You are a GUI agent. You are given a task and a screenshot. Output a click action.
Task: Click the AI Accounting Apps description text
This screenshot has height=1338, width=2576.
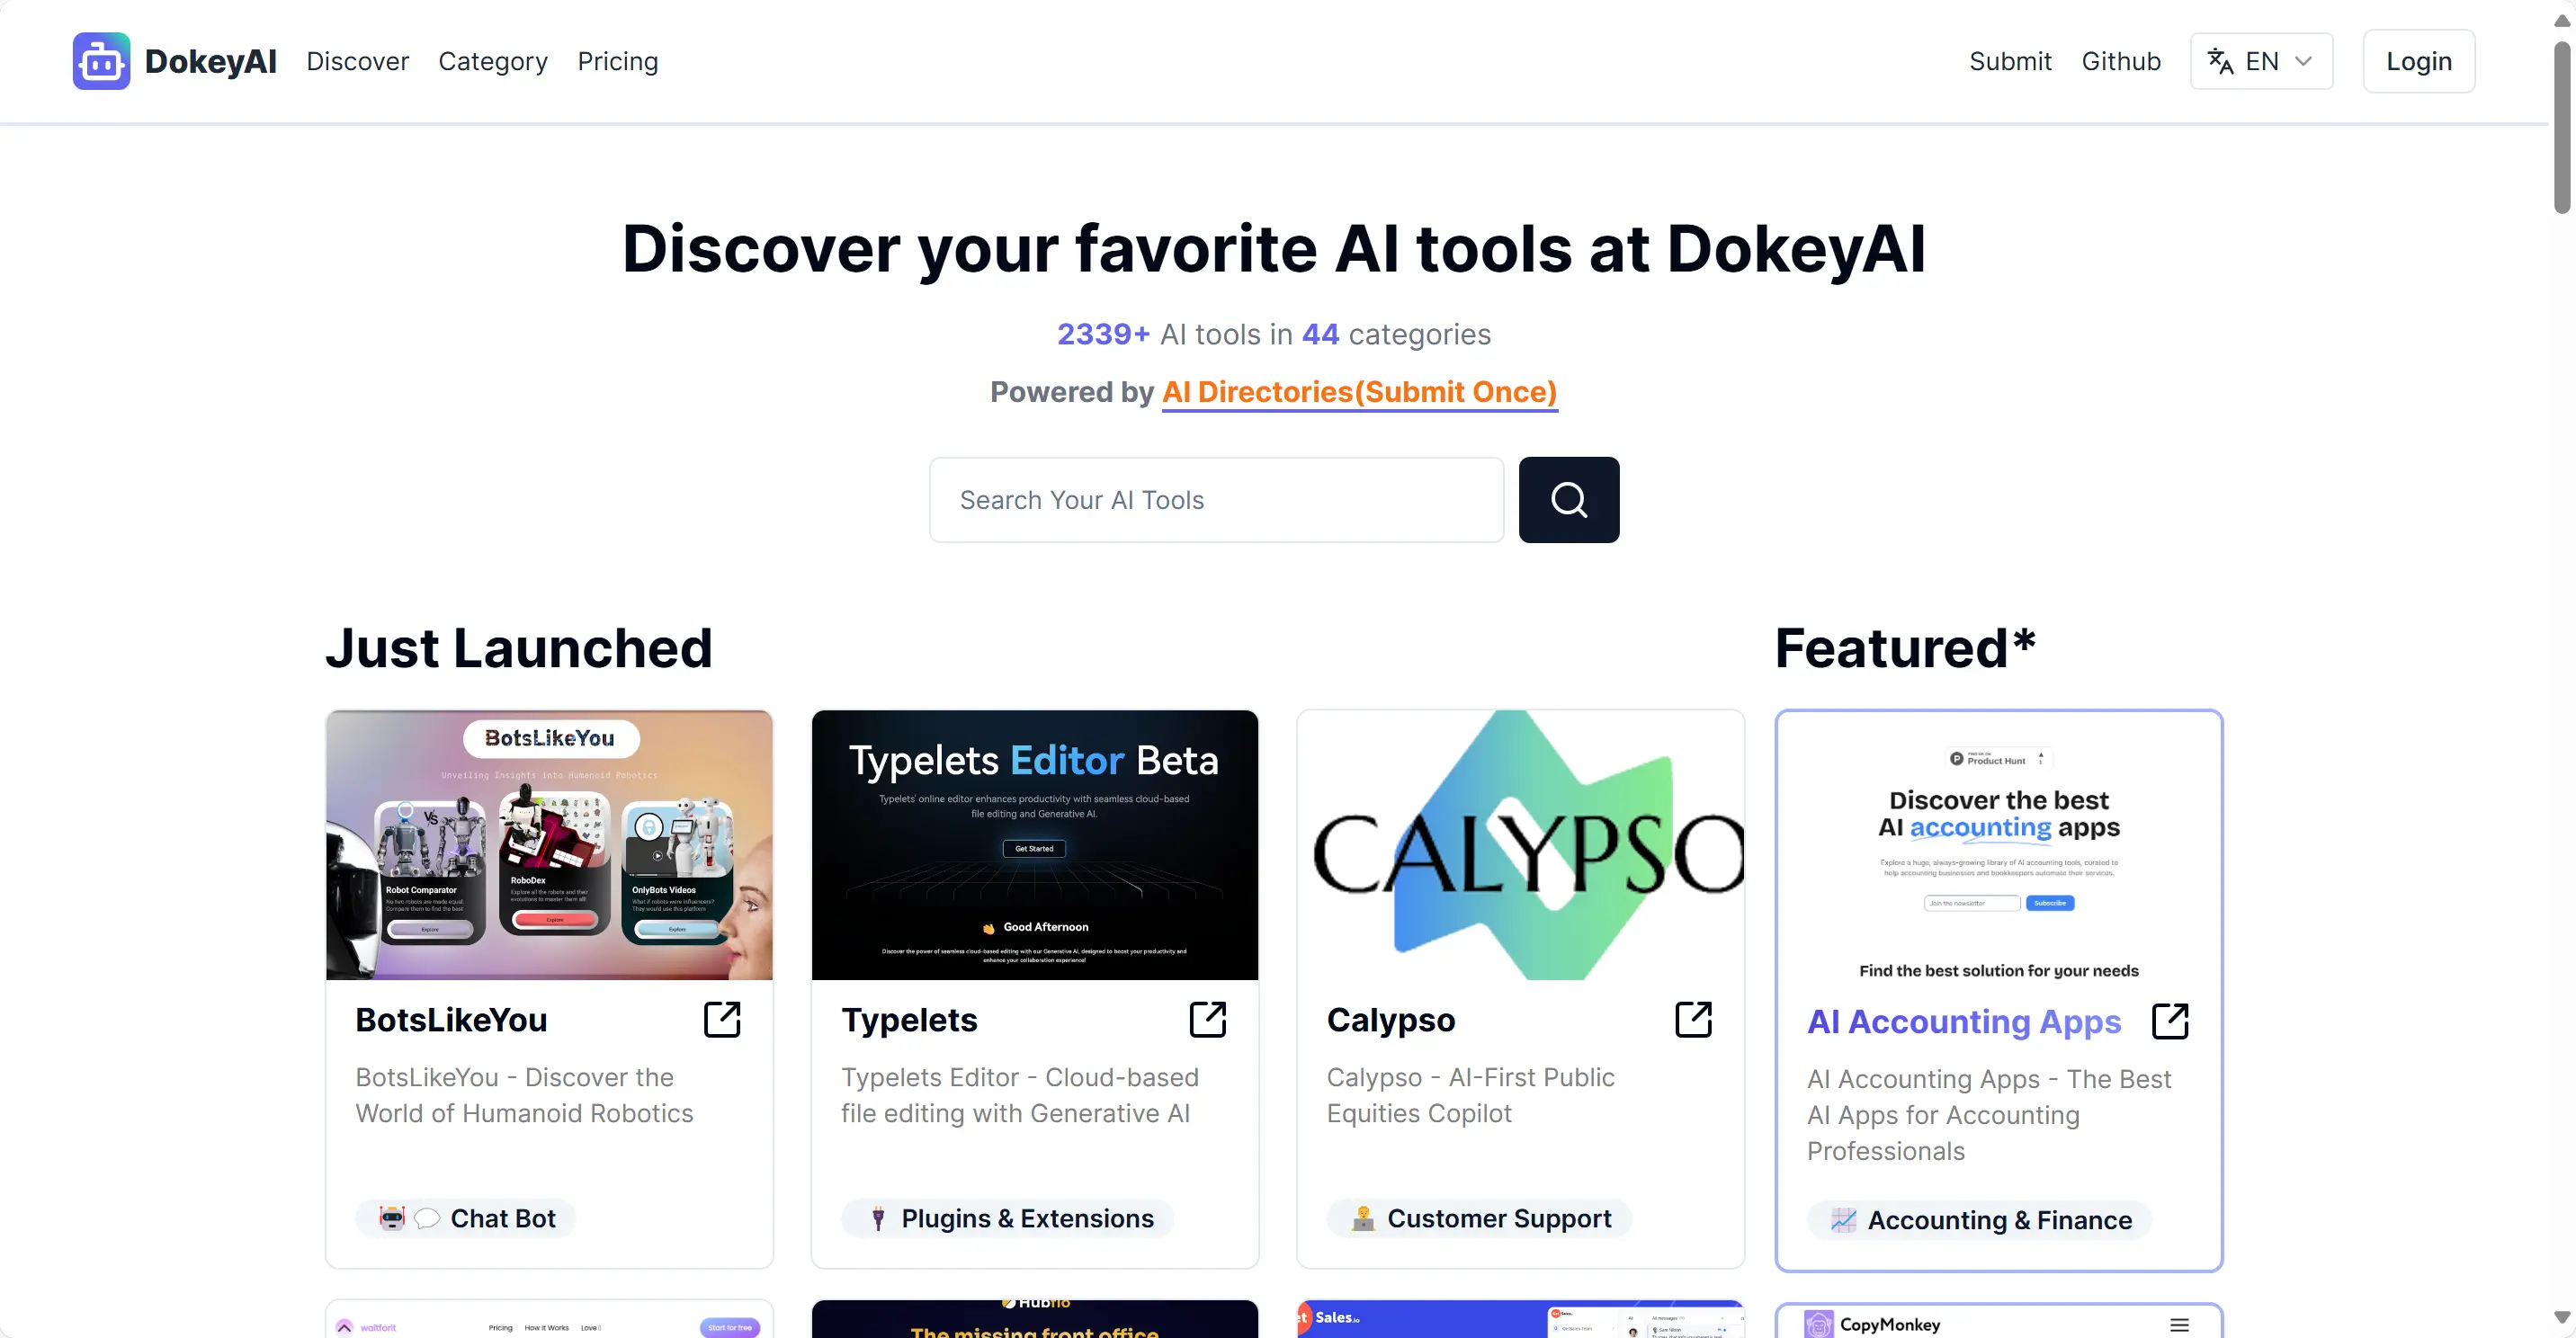[1989, 1115]
